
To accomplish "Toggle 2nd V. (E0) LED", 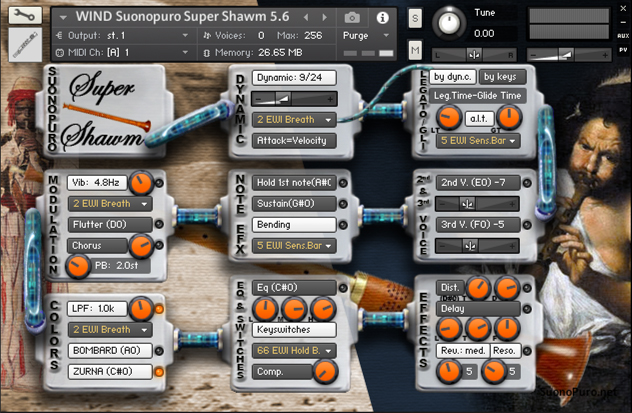I will 527,183.
